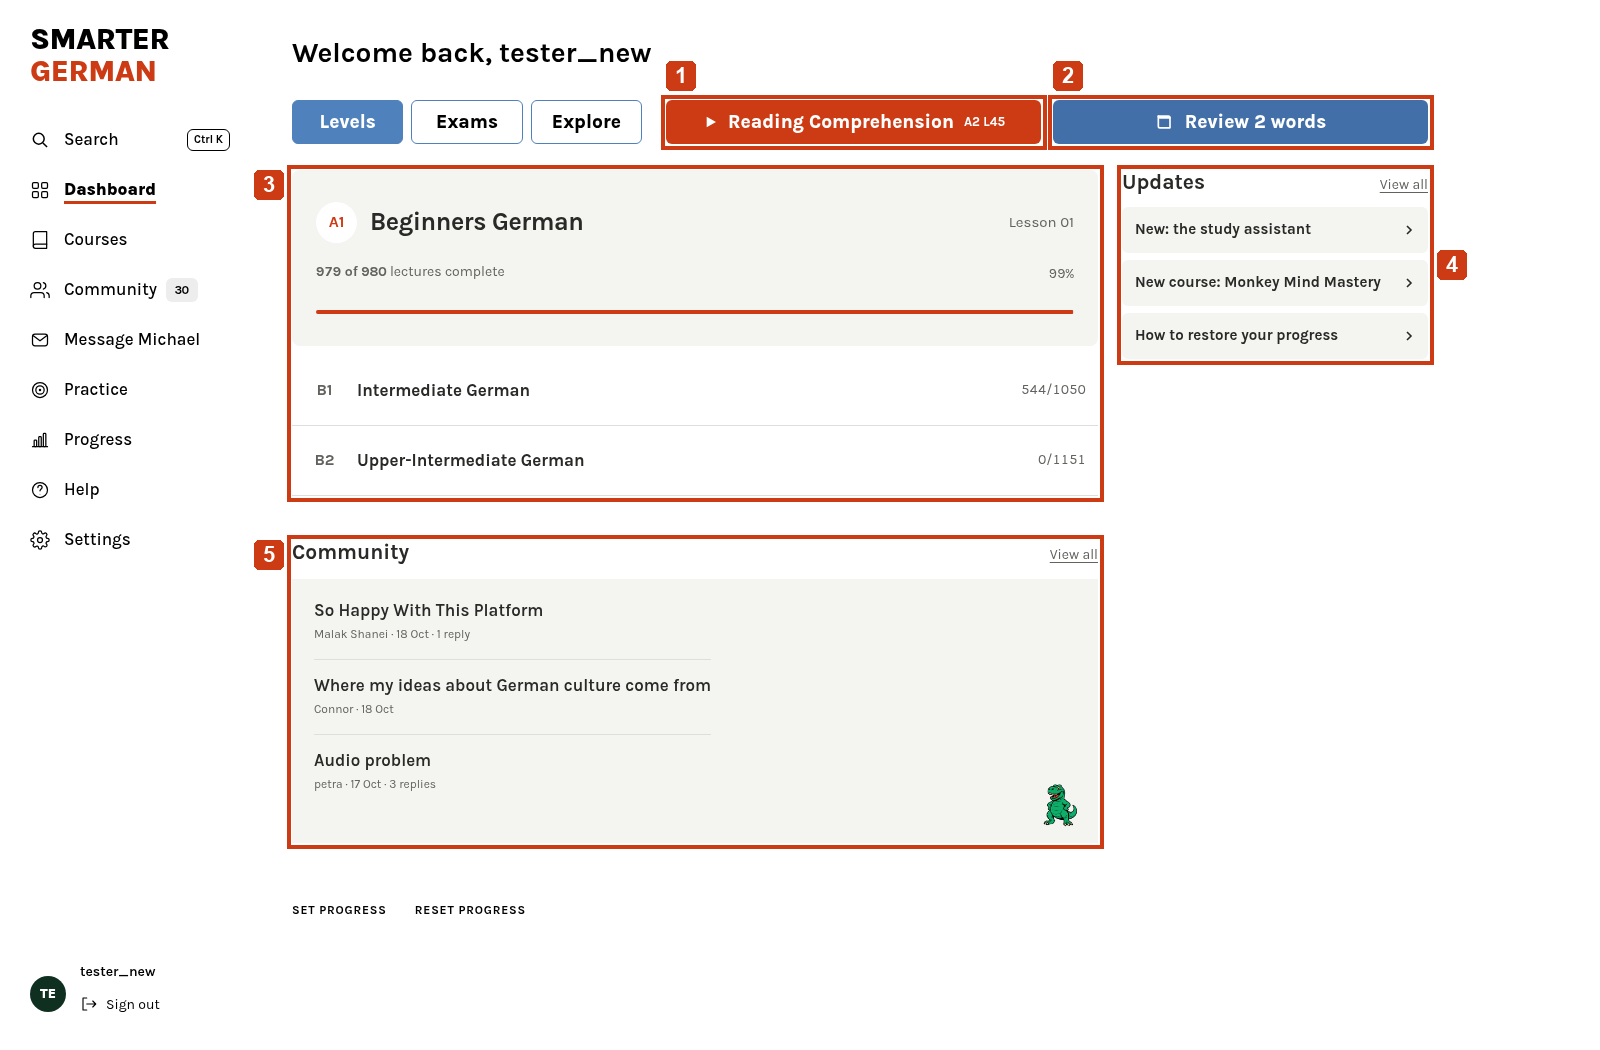Screen dimensions: 1600x1050
Task: Click the Message Michael envelope icon
Action: click(40, 340)
